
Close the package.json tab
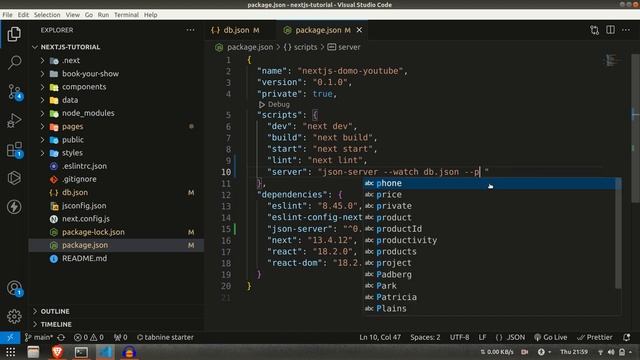click(x=359, y=30)
